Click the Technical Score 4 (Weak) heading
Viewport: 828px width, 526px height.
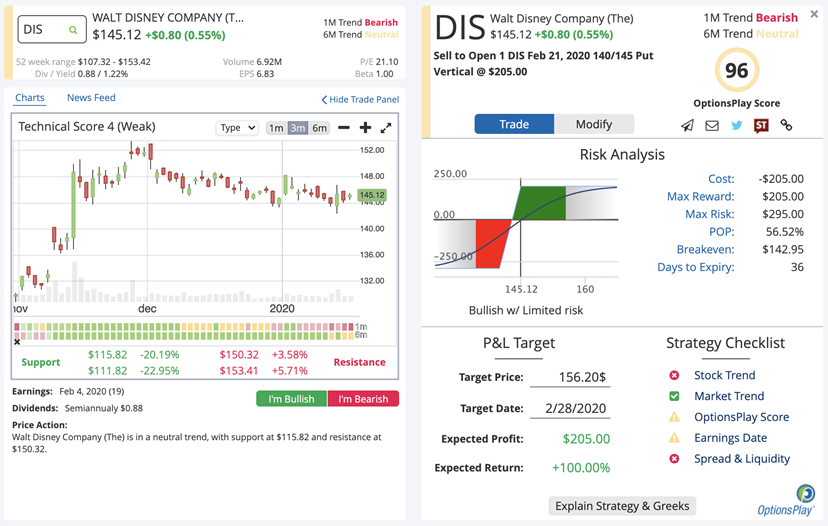87,127
